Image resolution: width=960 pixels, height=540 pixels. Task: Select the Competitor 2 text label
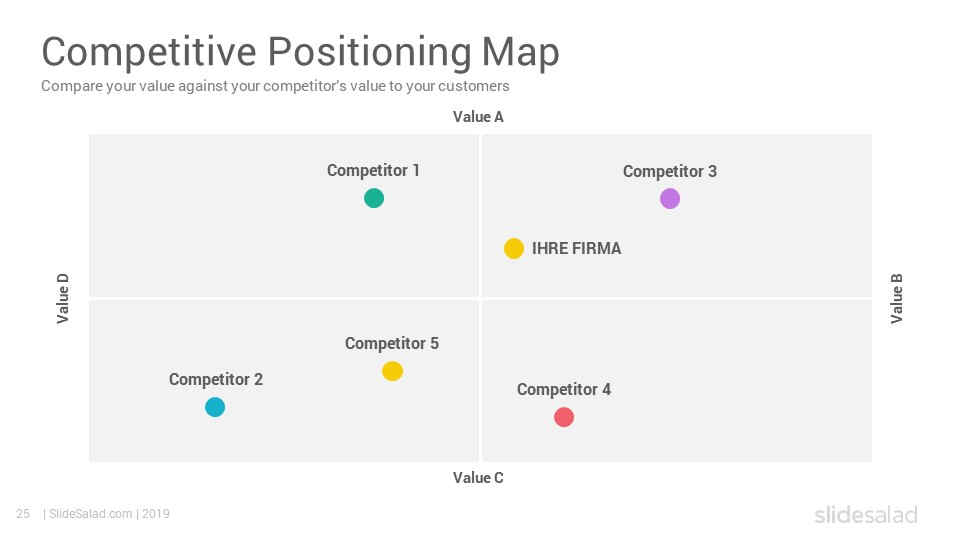[x=216, y=380]
